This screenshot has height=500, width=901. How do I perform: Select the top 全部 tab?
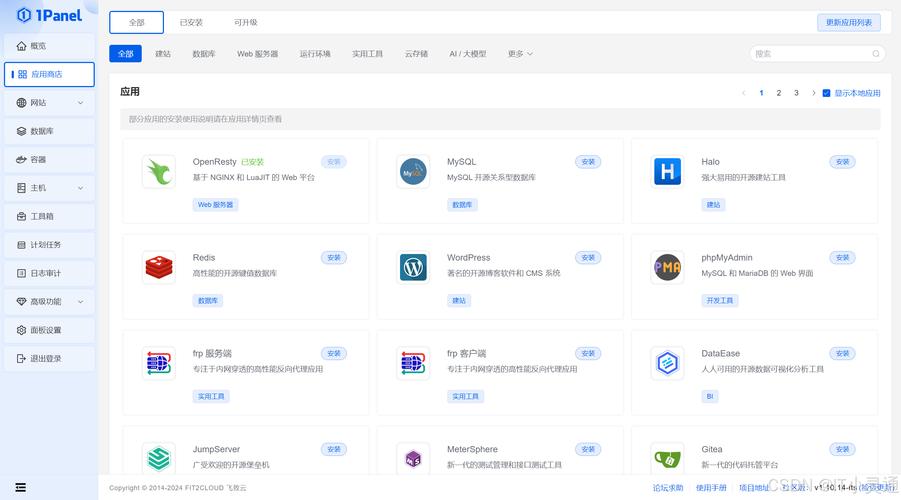137,22
